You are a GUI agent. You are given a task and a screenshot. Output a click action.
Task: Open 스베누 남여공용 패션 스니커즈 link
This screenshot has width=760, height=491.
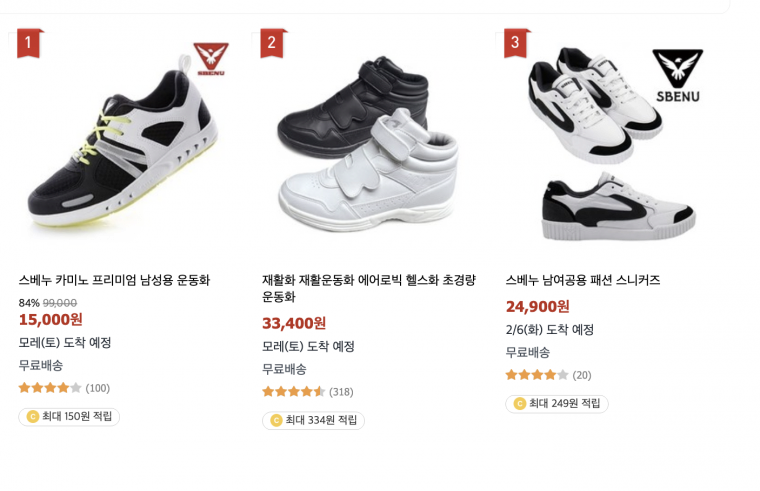[x=583, y=280]
